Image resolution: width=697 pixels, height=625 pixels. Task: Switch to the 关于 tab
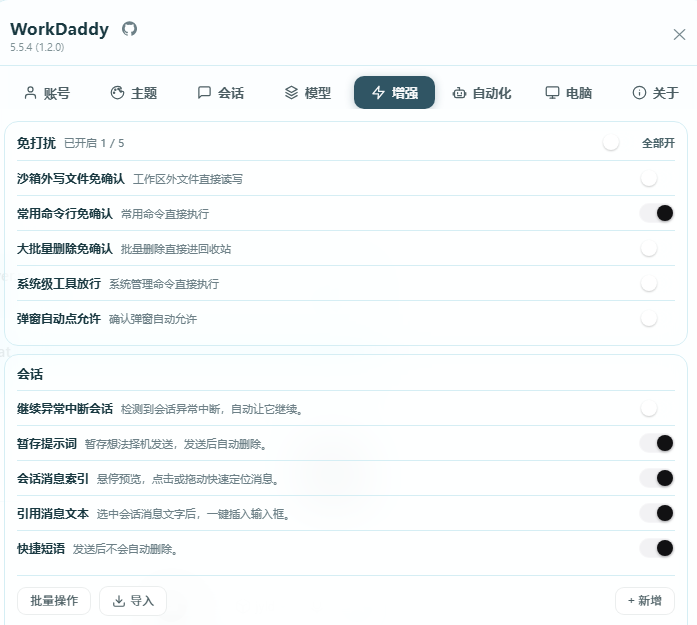click(x=655, y=92)
